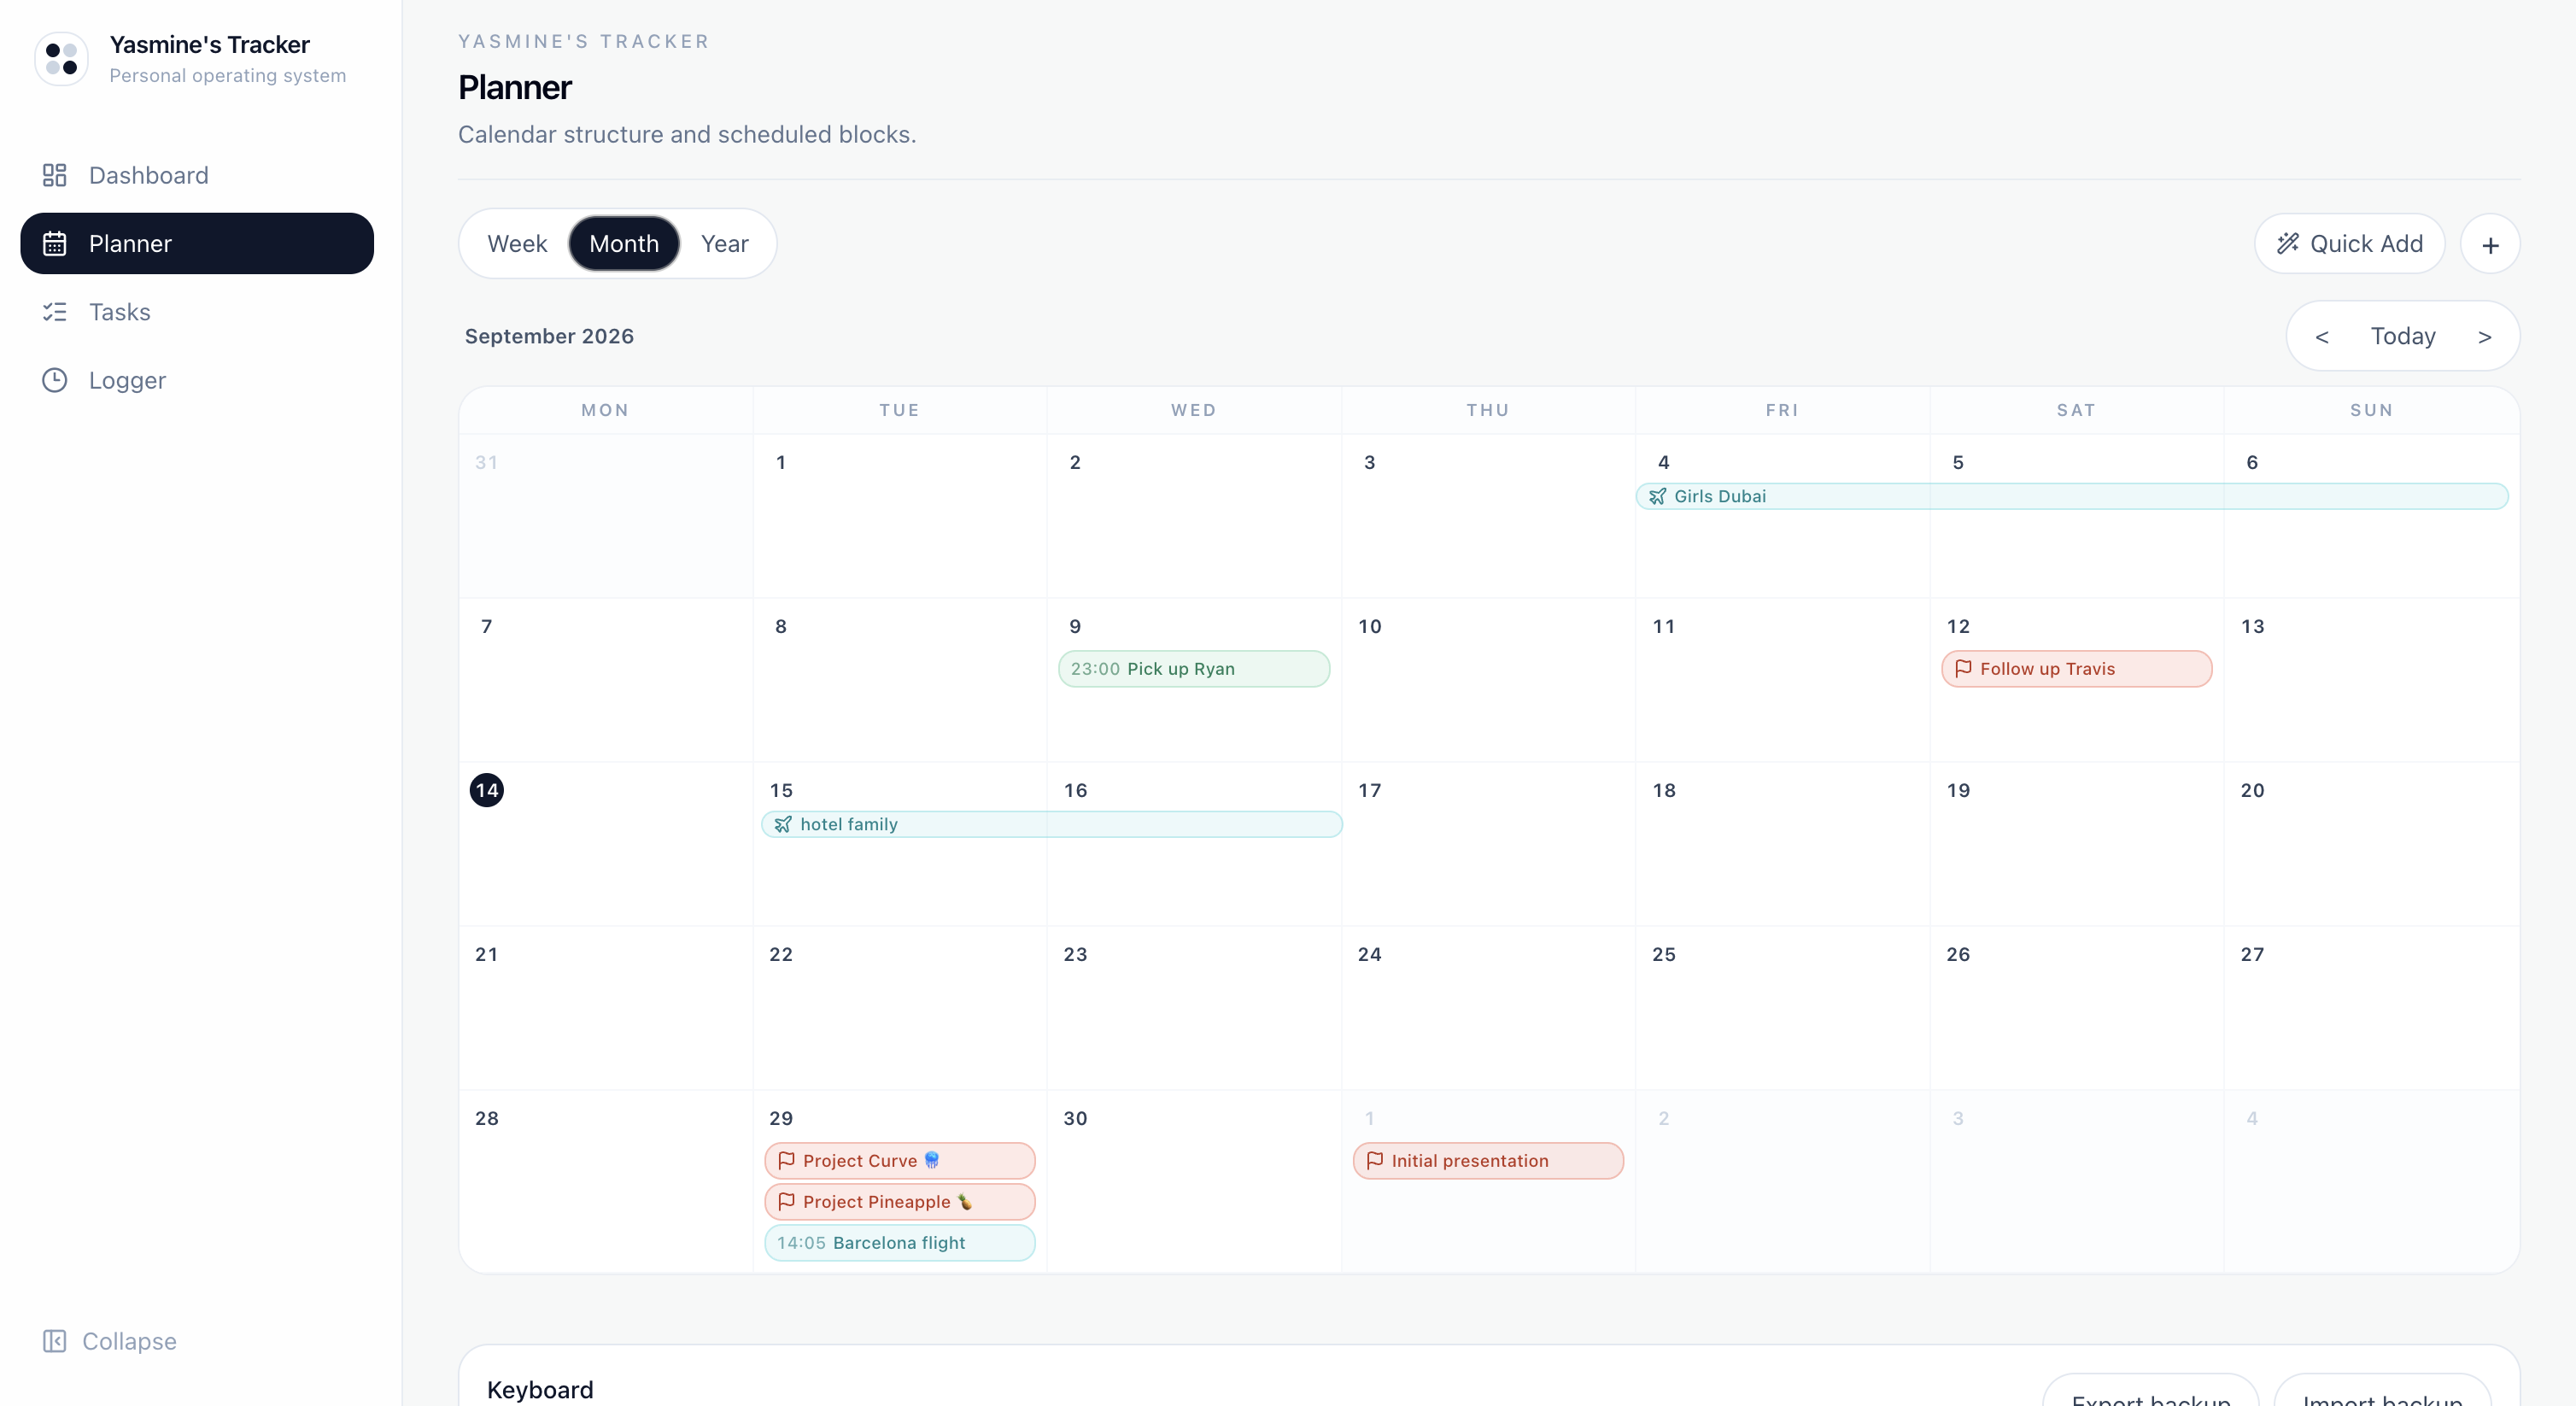The height and width of the screenshot is (1406, 2576).
Task: Open the Dashboard page label in the sidebar
Action: (149, 175)
